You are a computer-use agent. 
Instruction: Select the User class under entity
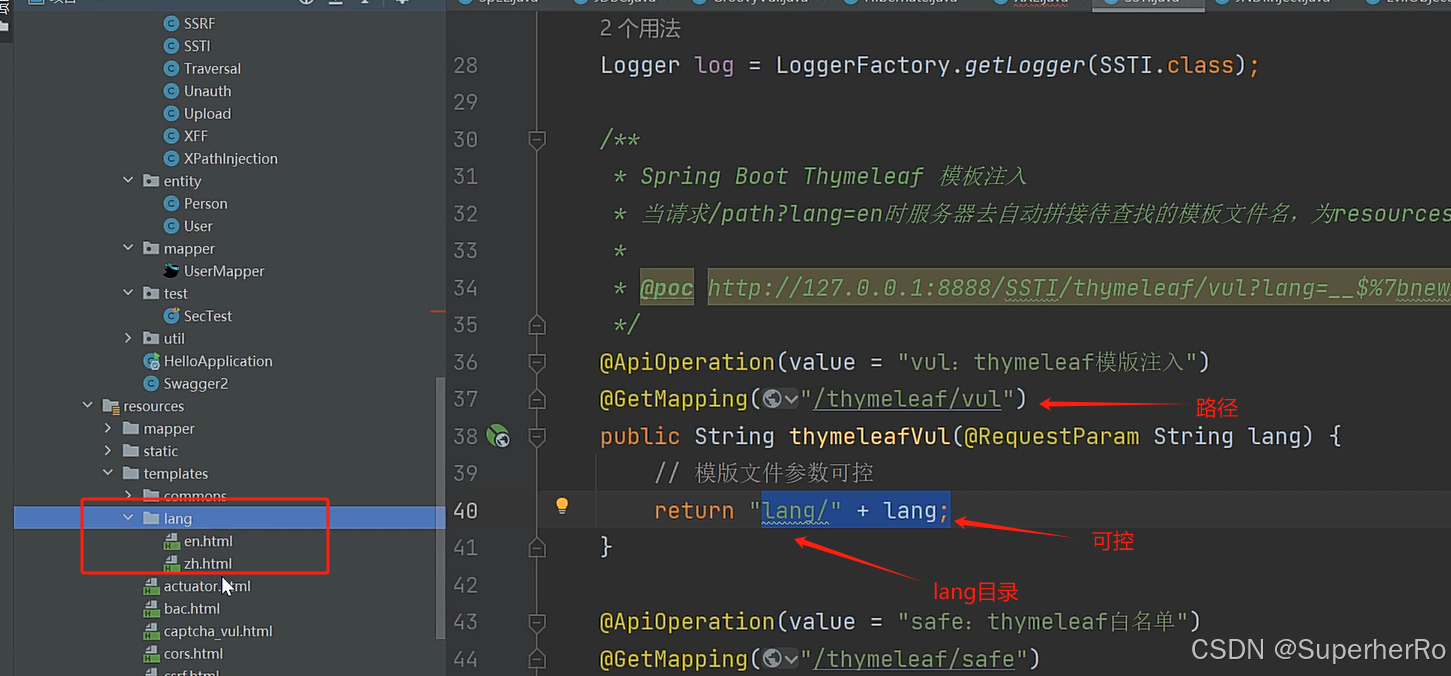[x=198, y=226]
